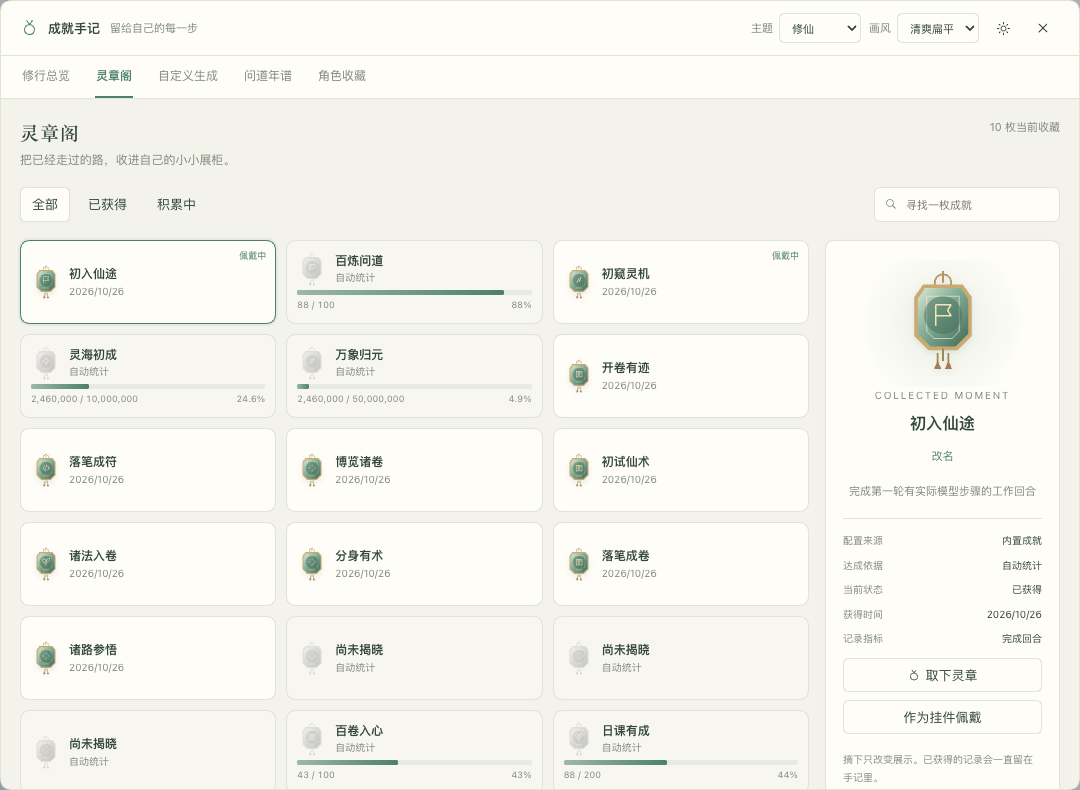This screenshot has height=790, width=1080.
Task: Click the 百卷入心 greyed badge icon
Action: tap(312, 738)
